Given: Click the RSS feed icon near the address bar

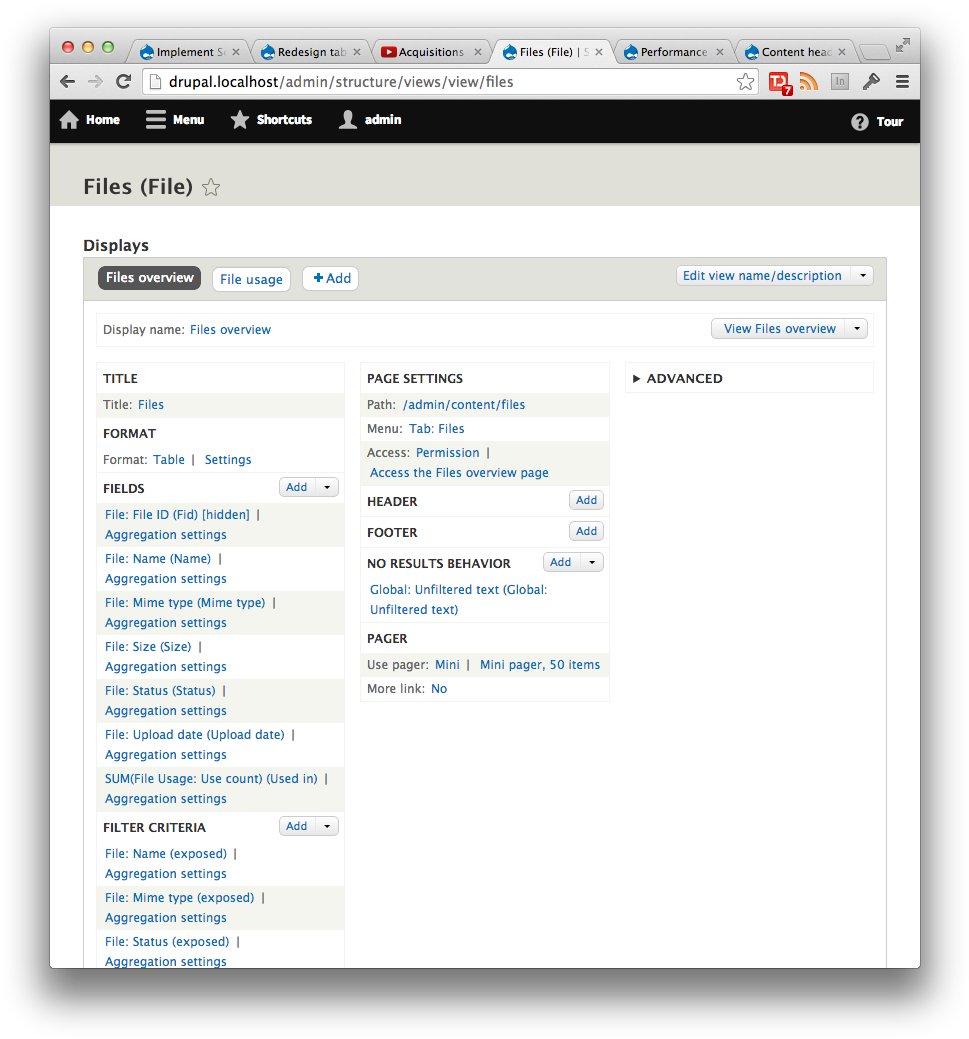Looking at the screenshot, I should coord(808,81).
